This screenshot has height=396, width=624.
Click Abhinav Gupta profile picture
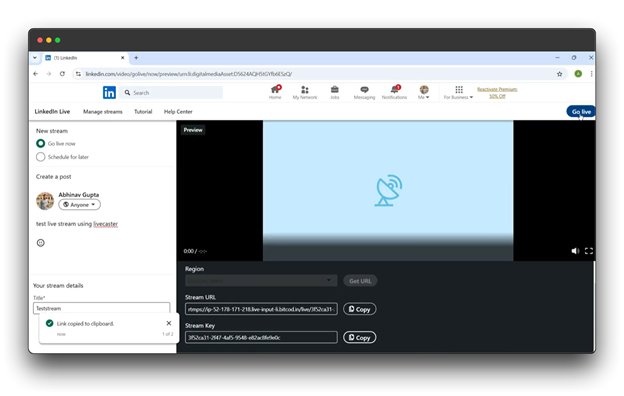click(x=45, y=201)
